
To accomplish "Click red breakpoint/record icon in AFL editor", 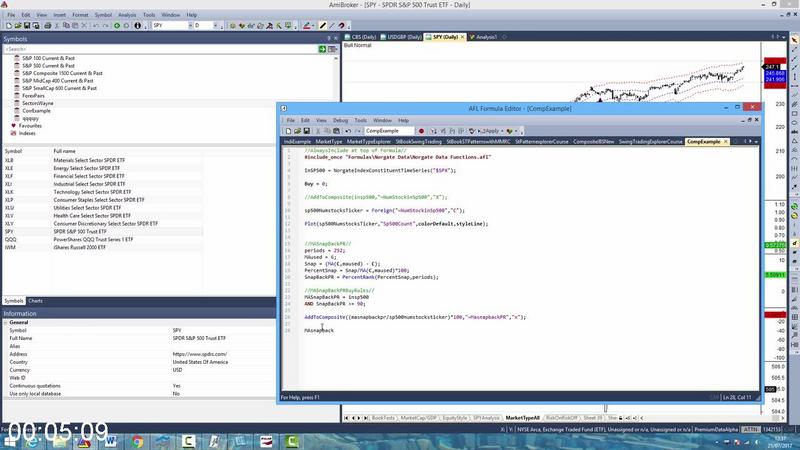I will 421,131.
